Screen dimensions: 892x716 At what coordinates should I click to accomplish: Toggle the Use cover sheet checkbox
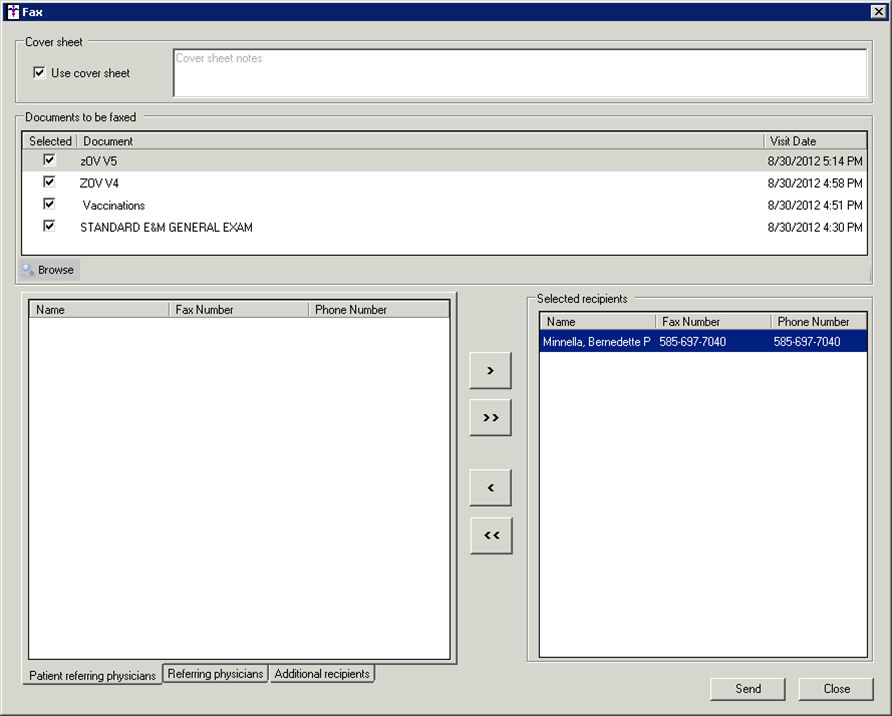click(x=39, y=73)
